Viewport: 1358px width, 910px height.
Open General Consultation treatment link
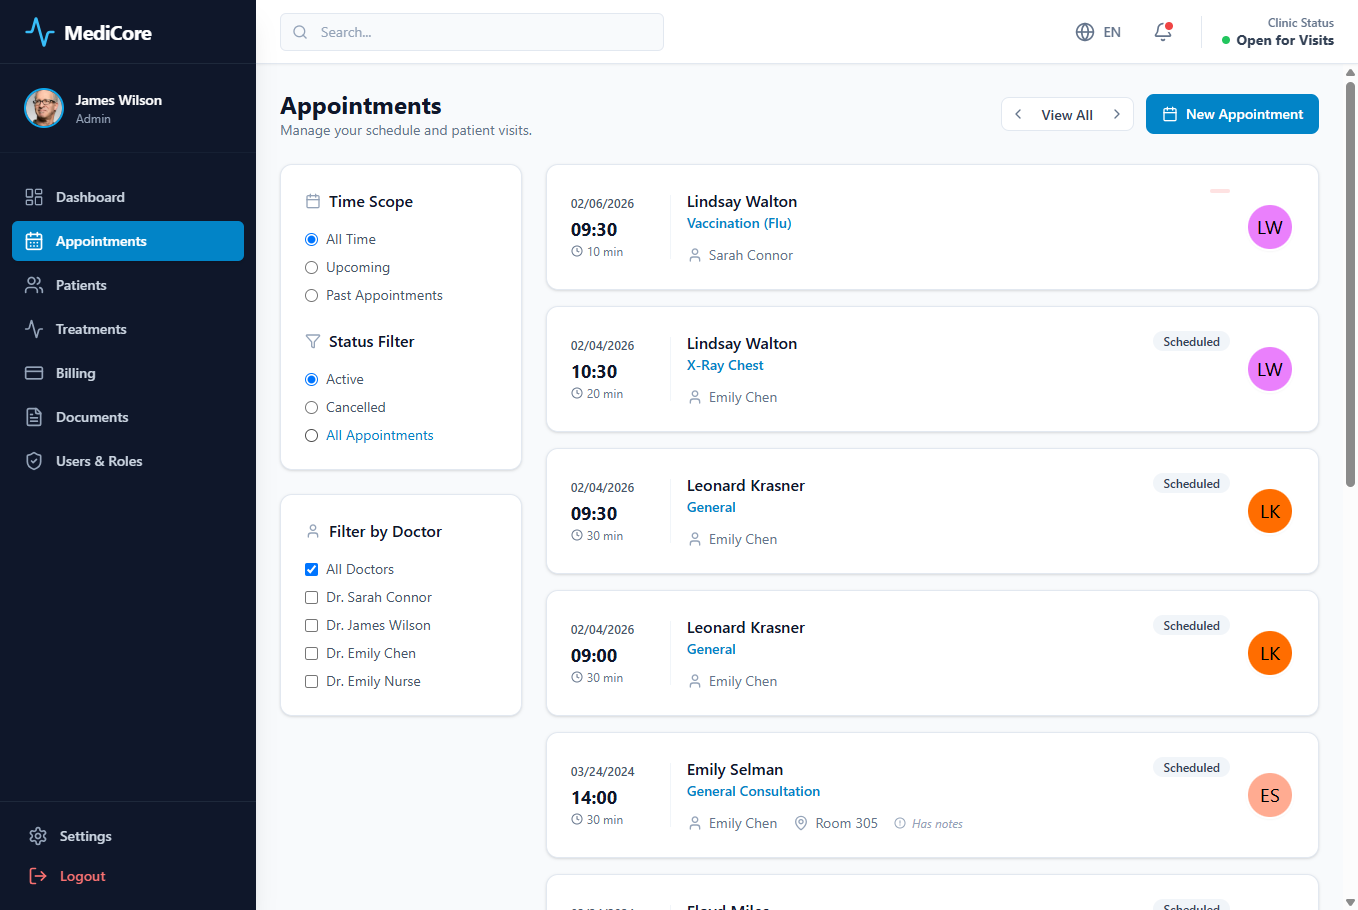753,791
